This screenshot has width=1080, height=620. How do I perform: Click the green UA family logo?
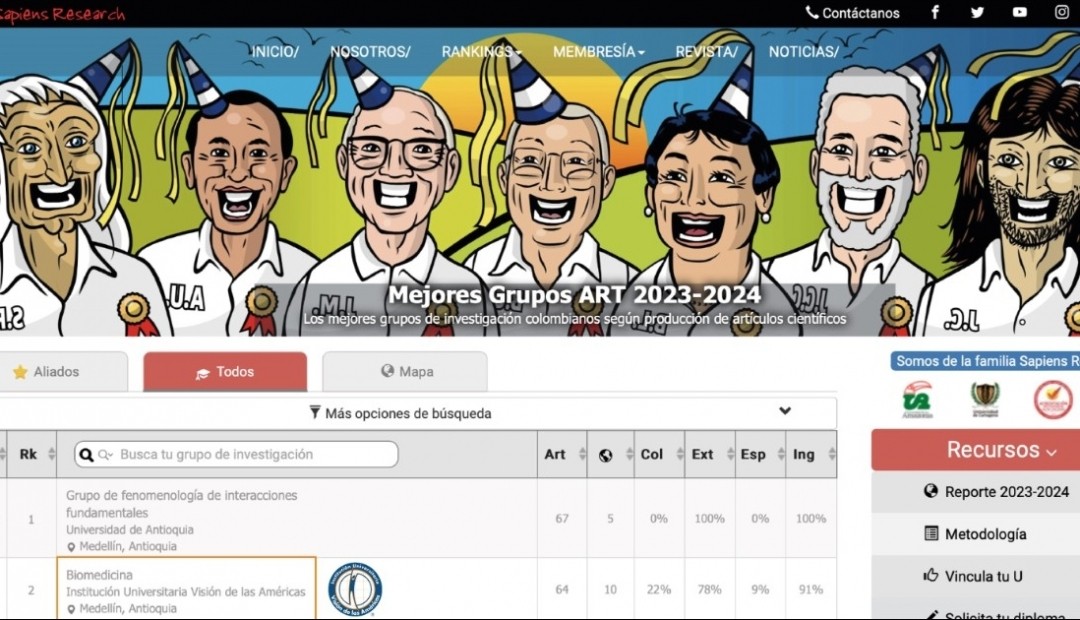point(917,400)
